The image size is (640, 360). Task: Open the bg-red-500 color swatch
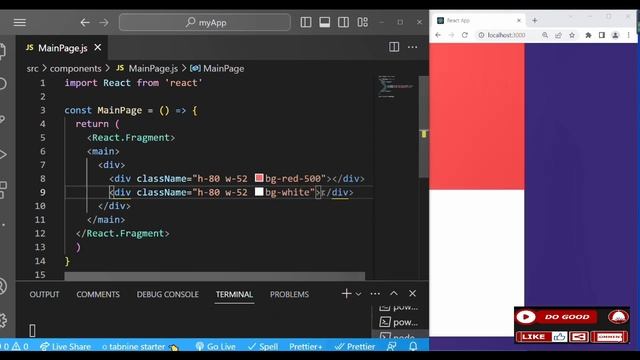pos(259,178)
